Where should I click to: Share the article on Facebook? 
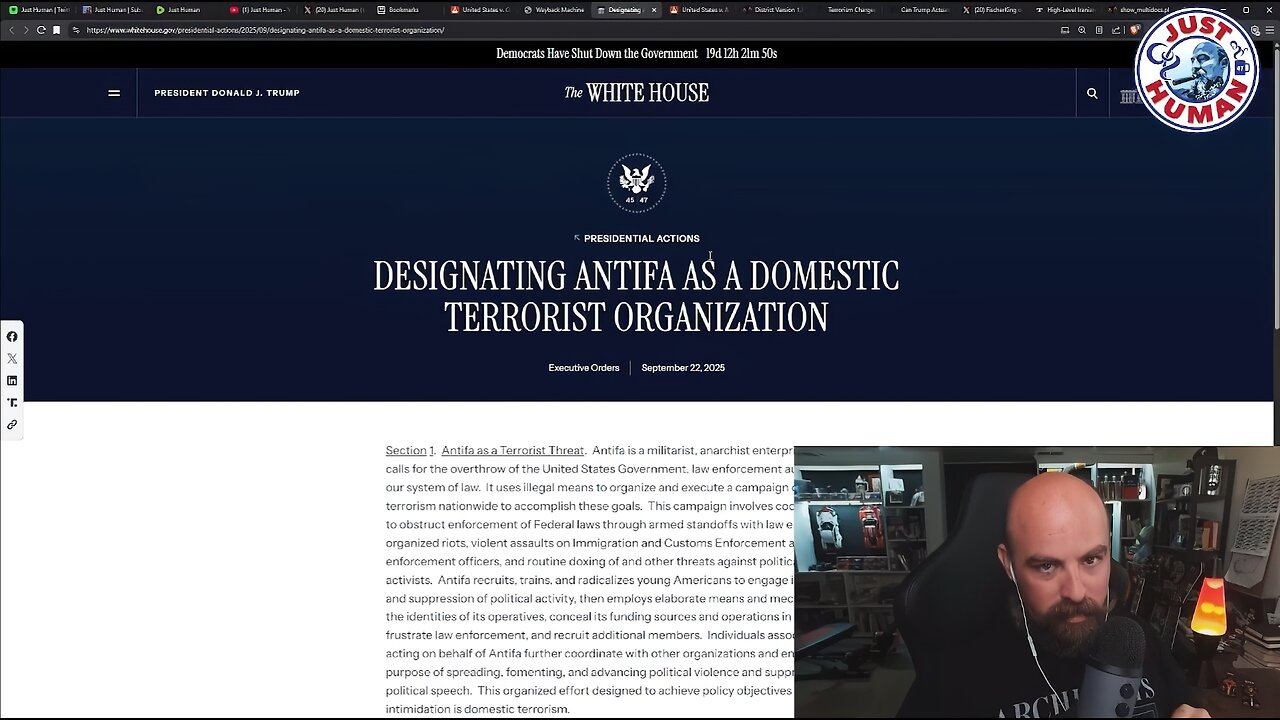[x=12, y=337]
